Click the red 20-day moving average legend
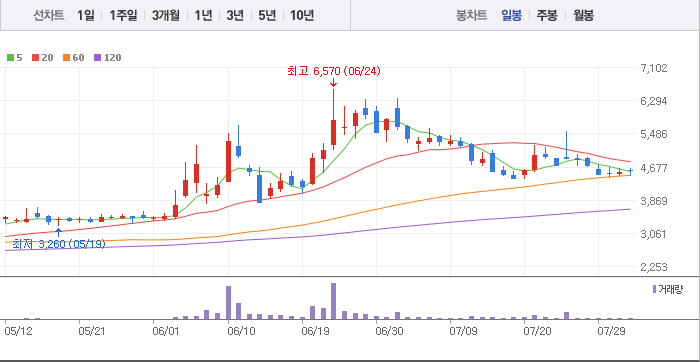The height and width of the screenshot is (362, 700). [x=42, y=58]
